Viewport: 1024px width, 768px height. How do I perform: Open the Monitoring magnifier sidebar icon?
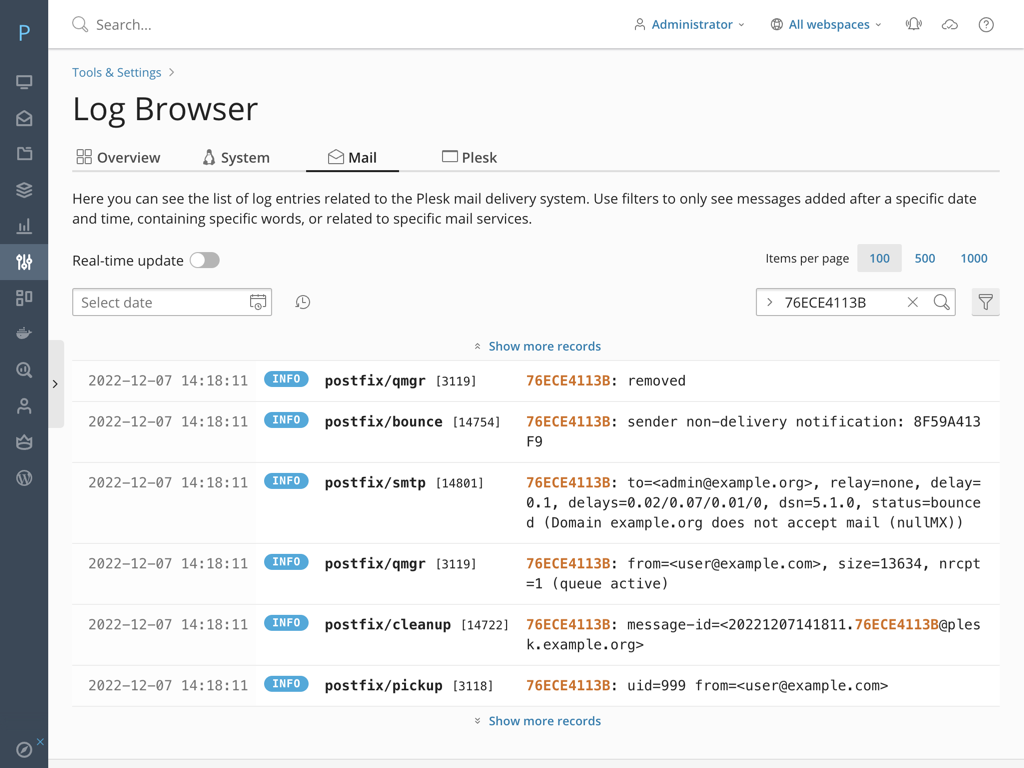coord(24,370)
